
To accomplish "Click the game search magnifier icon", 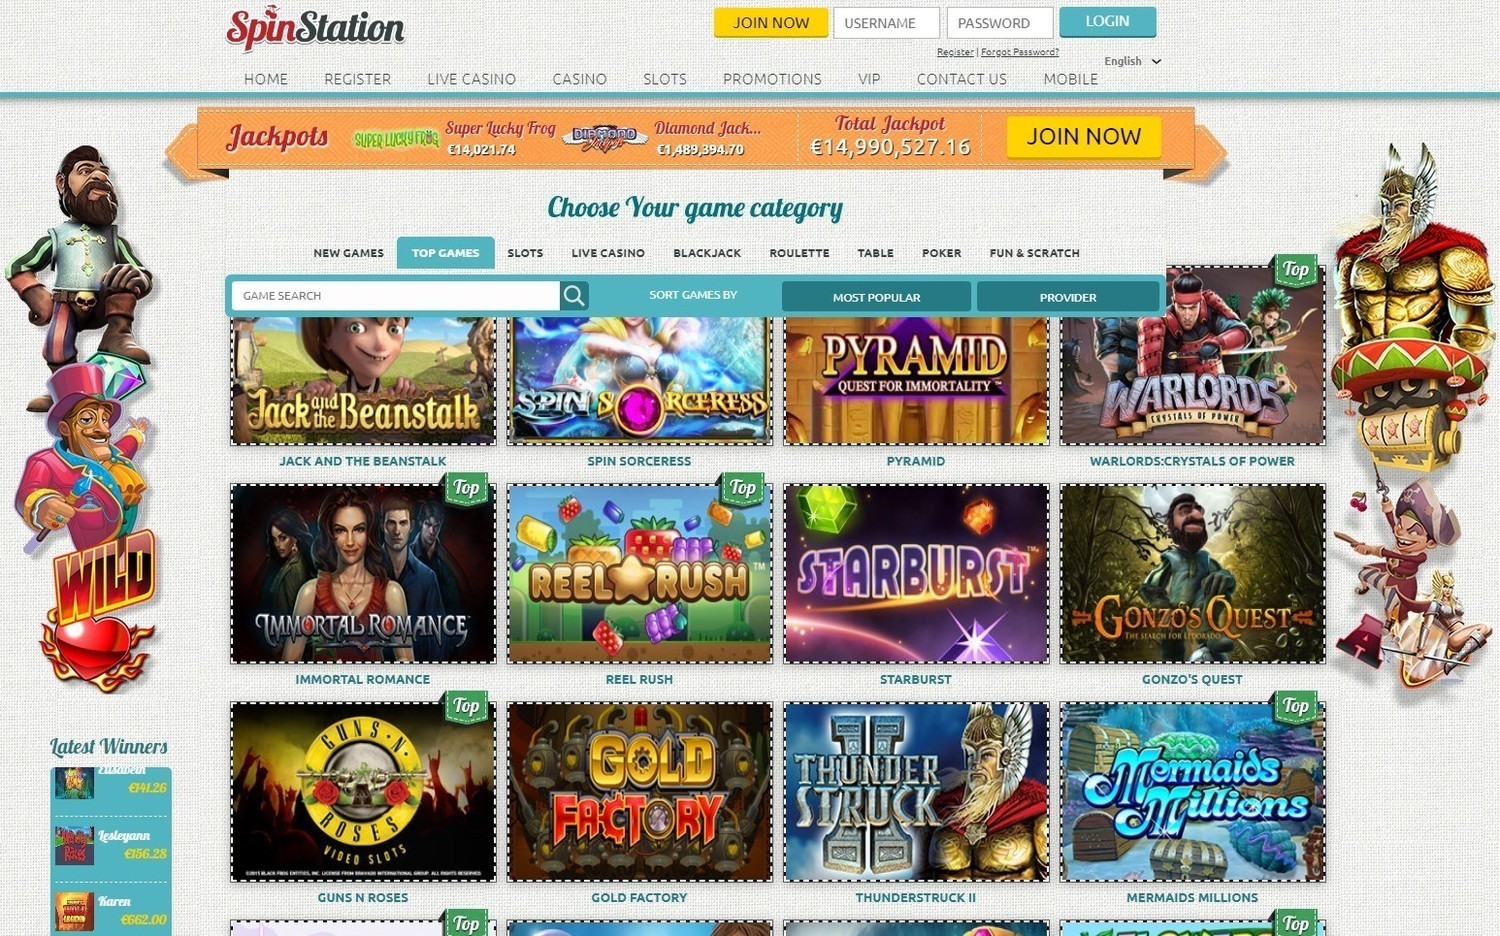I will click(574, 296).
